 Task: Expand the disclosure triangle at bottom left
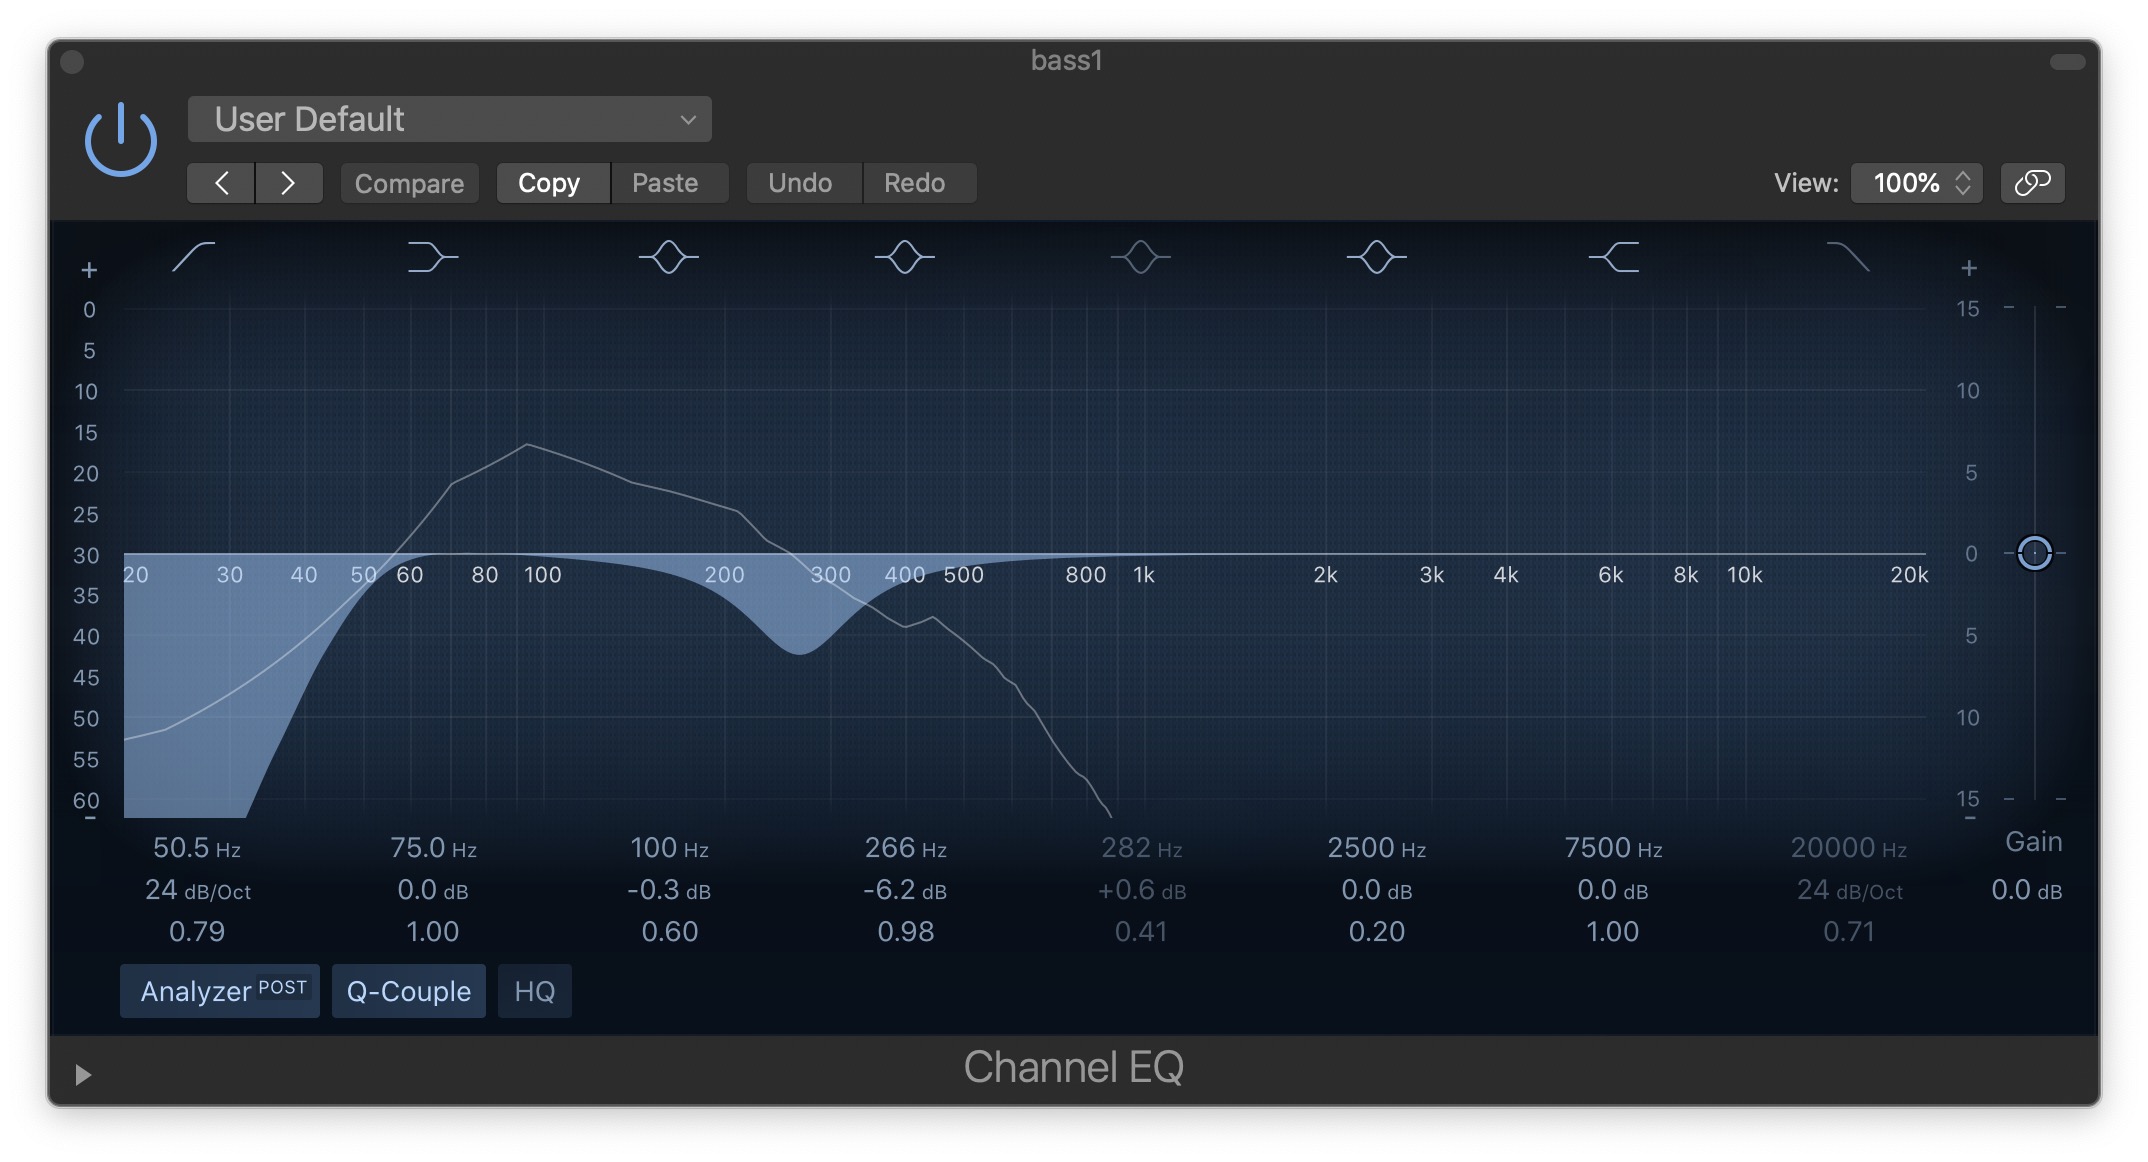[x=83, y=1074]
